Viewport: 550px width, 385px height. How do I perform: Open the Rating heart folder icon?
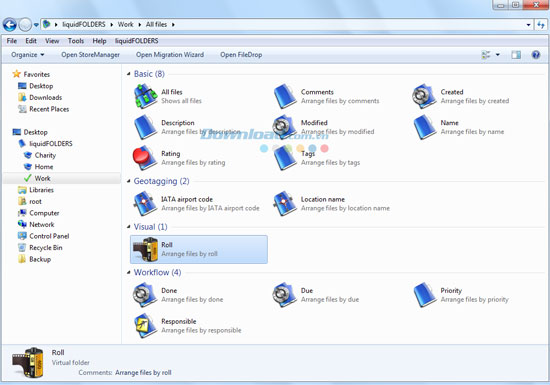point(145,158)
